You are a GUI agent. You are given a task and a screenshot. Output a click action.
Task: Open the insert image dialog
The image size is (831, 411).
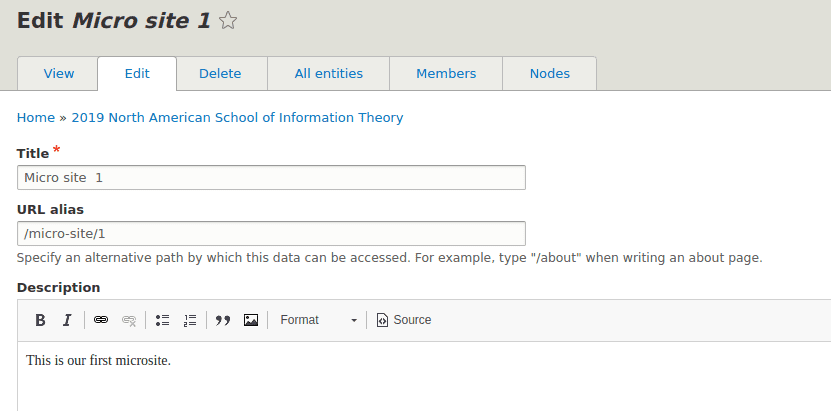click(x=251, y=320)
